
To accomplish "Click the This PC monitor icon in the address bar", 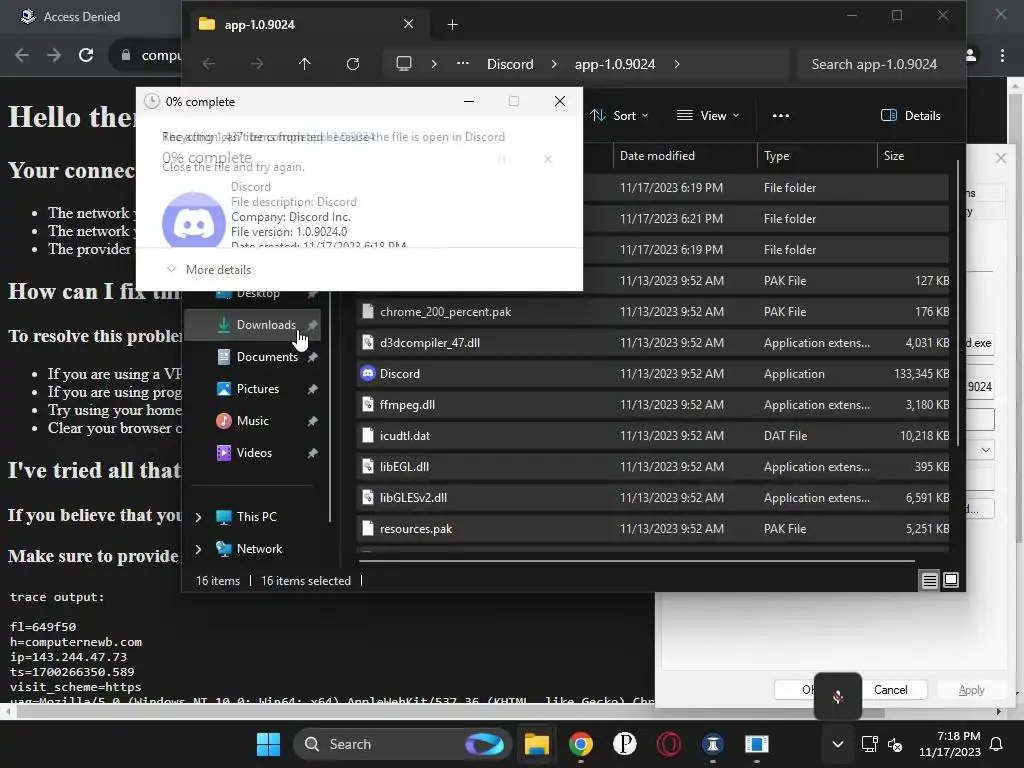I will tap(404, 64).
